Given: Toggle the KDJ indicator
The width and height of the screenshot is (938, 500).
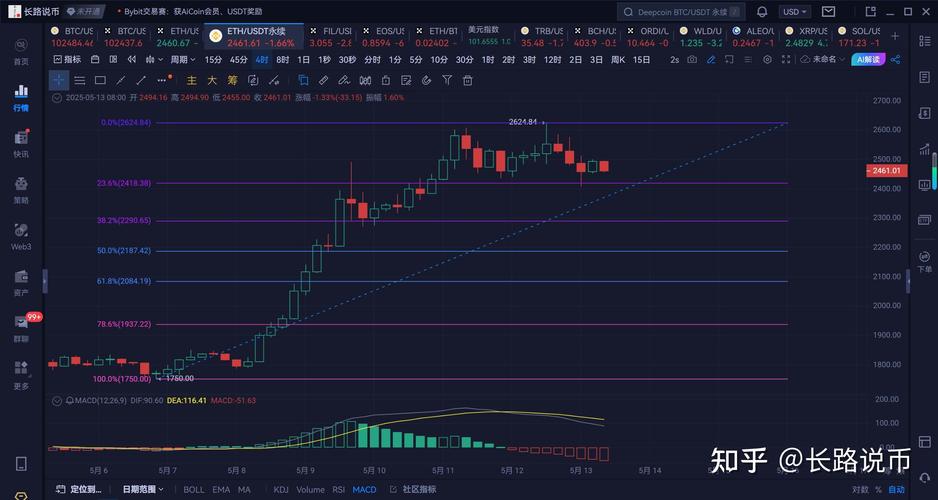Looking at the screenshot, I should pyautogui.click(x=281, y=489).
